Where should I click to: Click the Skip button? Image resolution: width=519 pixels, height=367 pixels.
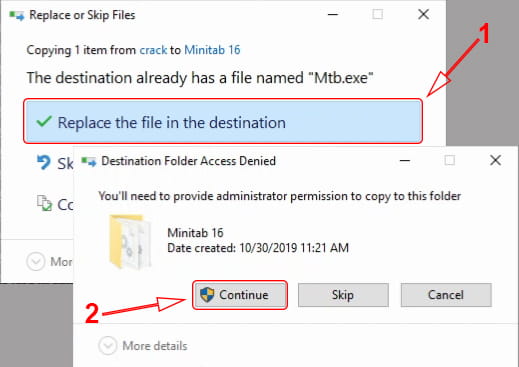click(343, 295)
